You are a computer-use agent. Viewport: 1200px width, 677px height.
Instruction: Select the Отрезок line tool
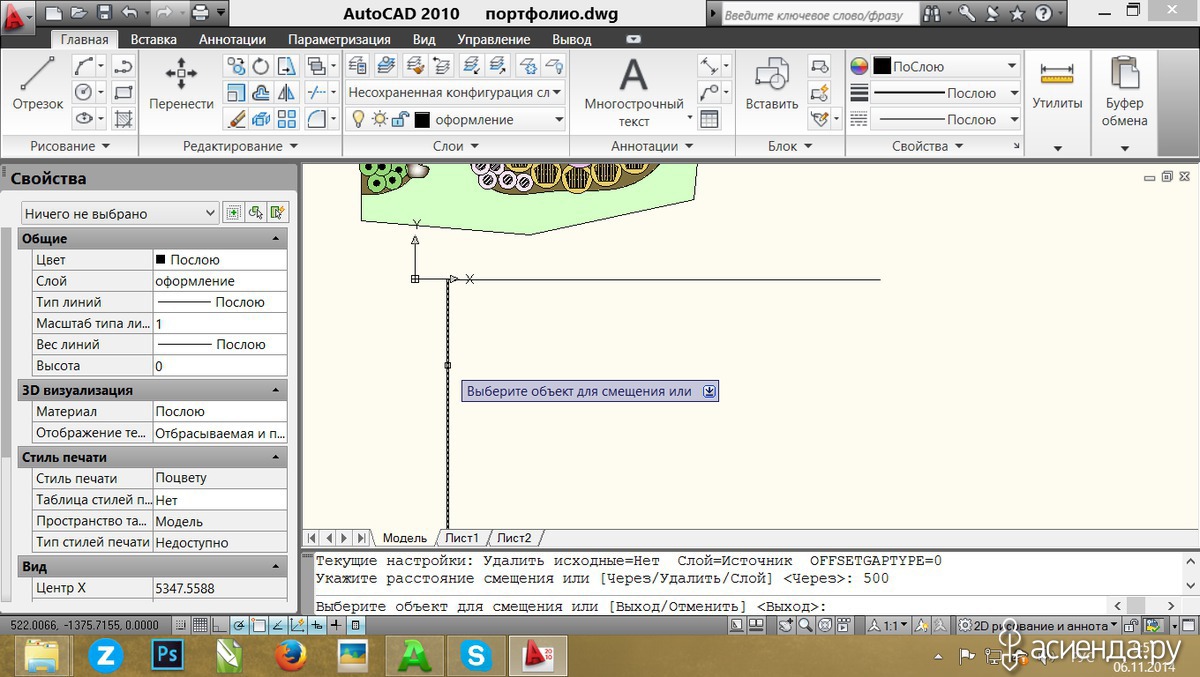tap(38, 83)
